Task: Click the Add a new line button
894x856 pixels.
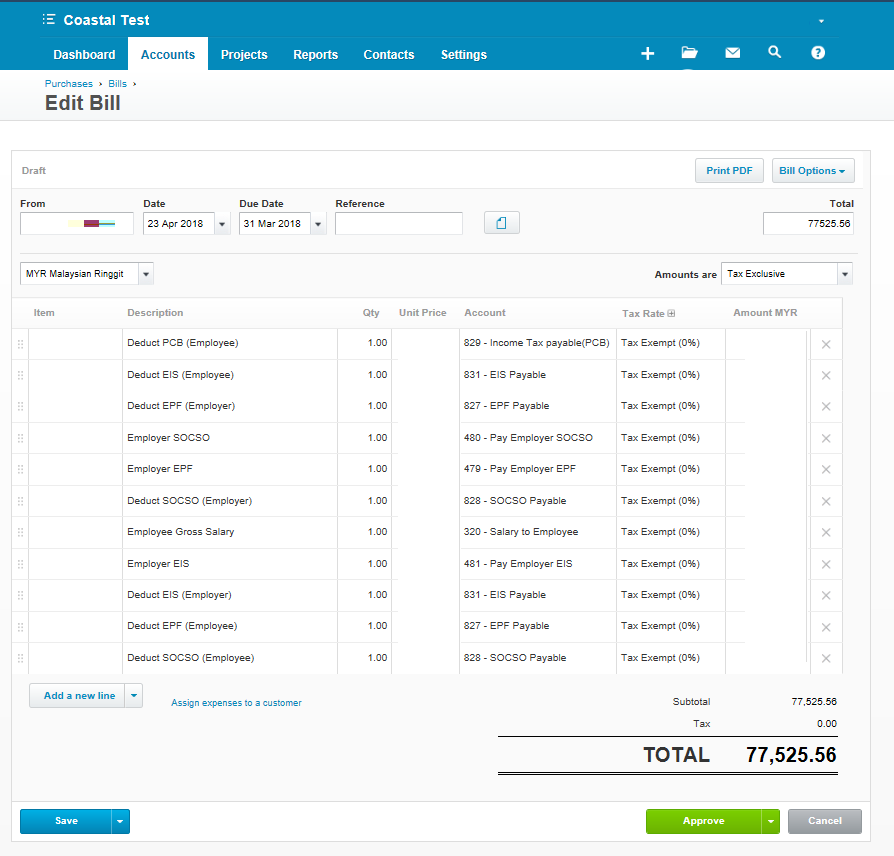Action: coord(77,696)
